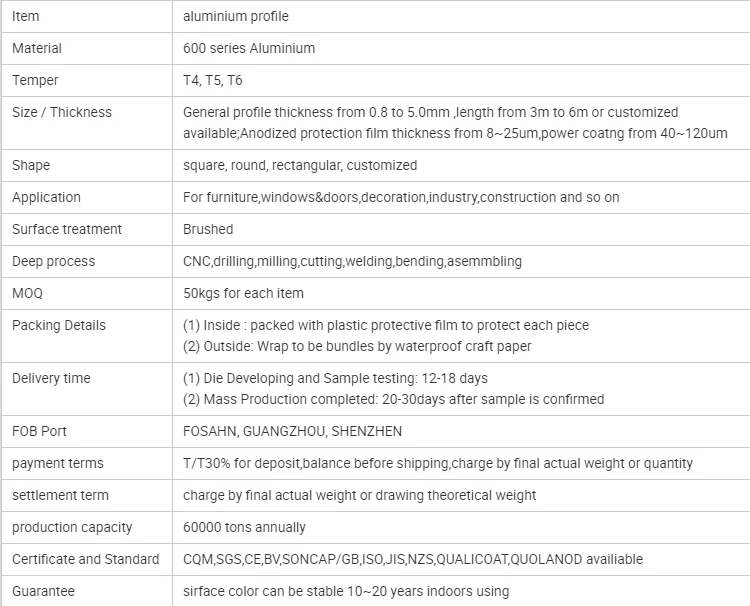Click the 'Brushed' surface treatment value
The width and height of the screenshot is (750, 606).
[x=208, y=229]
